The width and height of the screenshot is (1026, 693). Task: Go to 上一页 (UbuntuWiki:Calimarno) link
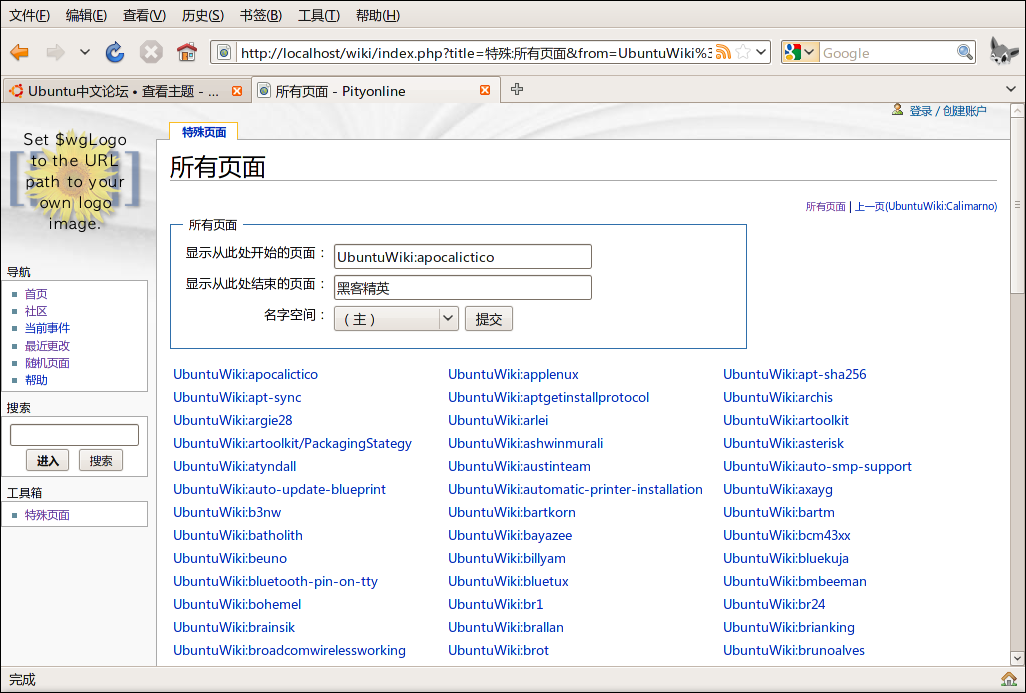click(x=926, y=206)
